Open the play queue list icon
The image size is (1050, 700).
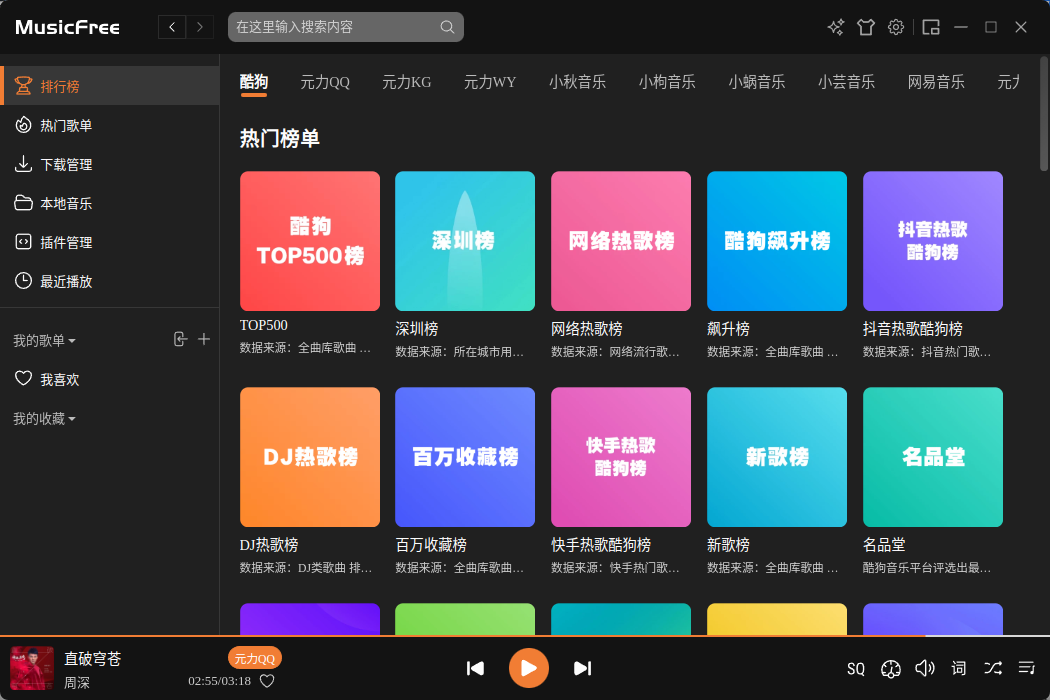coord(1027,668)
